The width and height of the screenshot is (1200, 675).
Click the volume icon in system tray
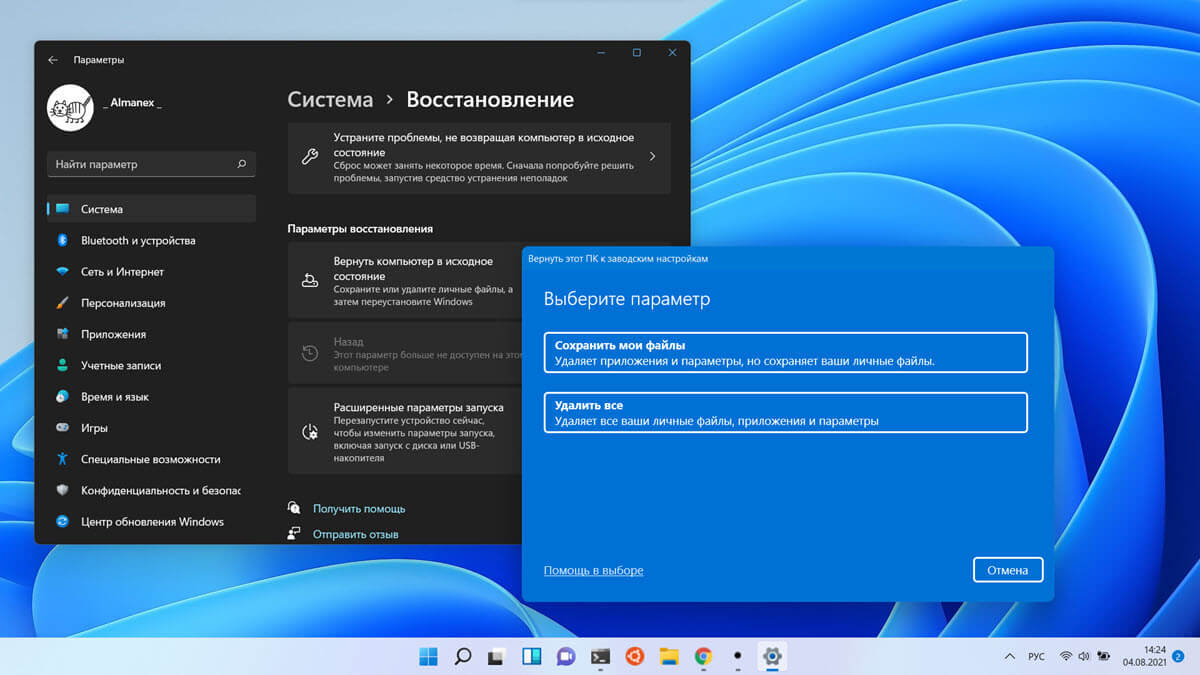click(x=1085, y=657)
